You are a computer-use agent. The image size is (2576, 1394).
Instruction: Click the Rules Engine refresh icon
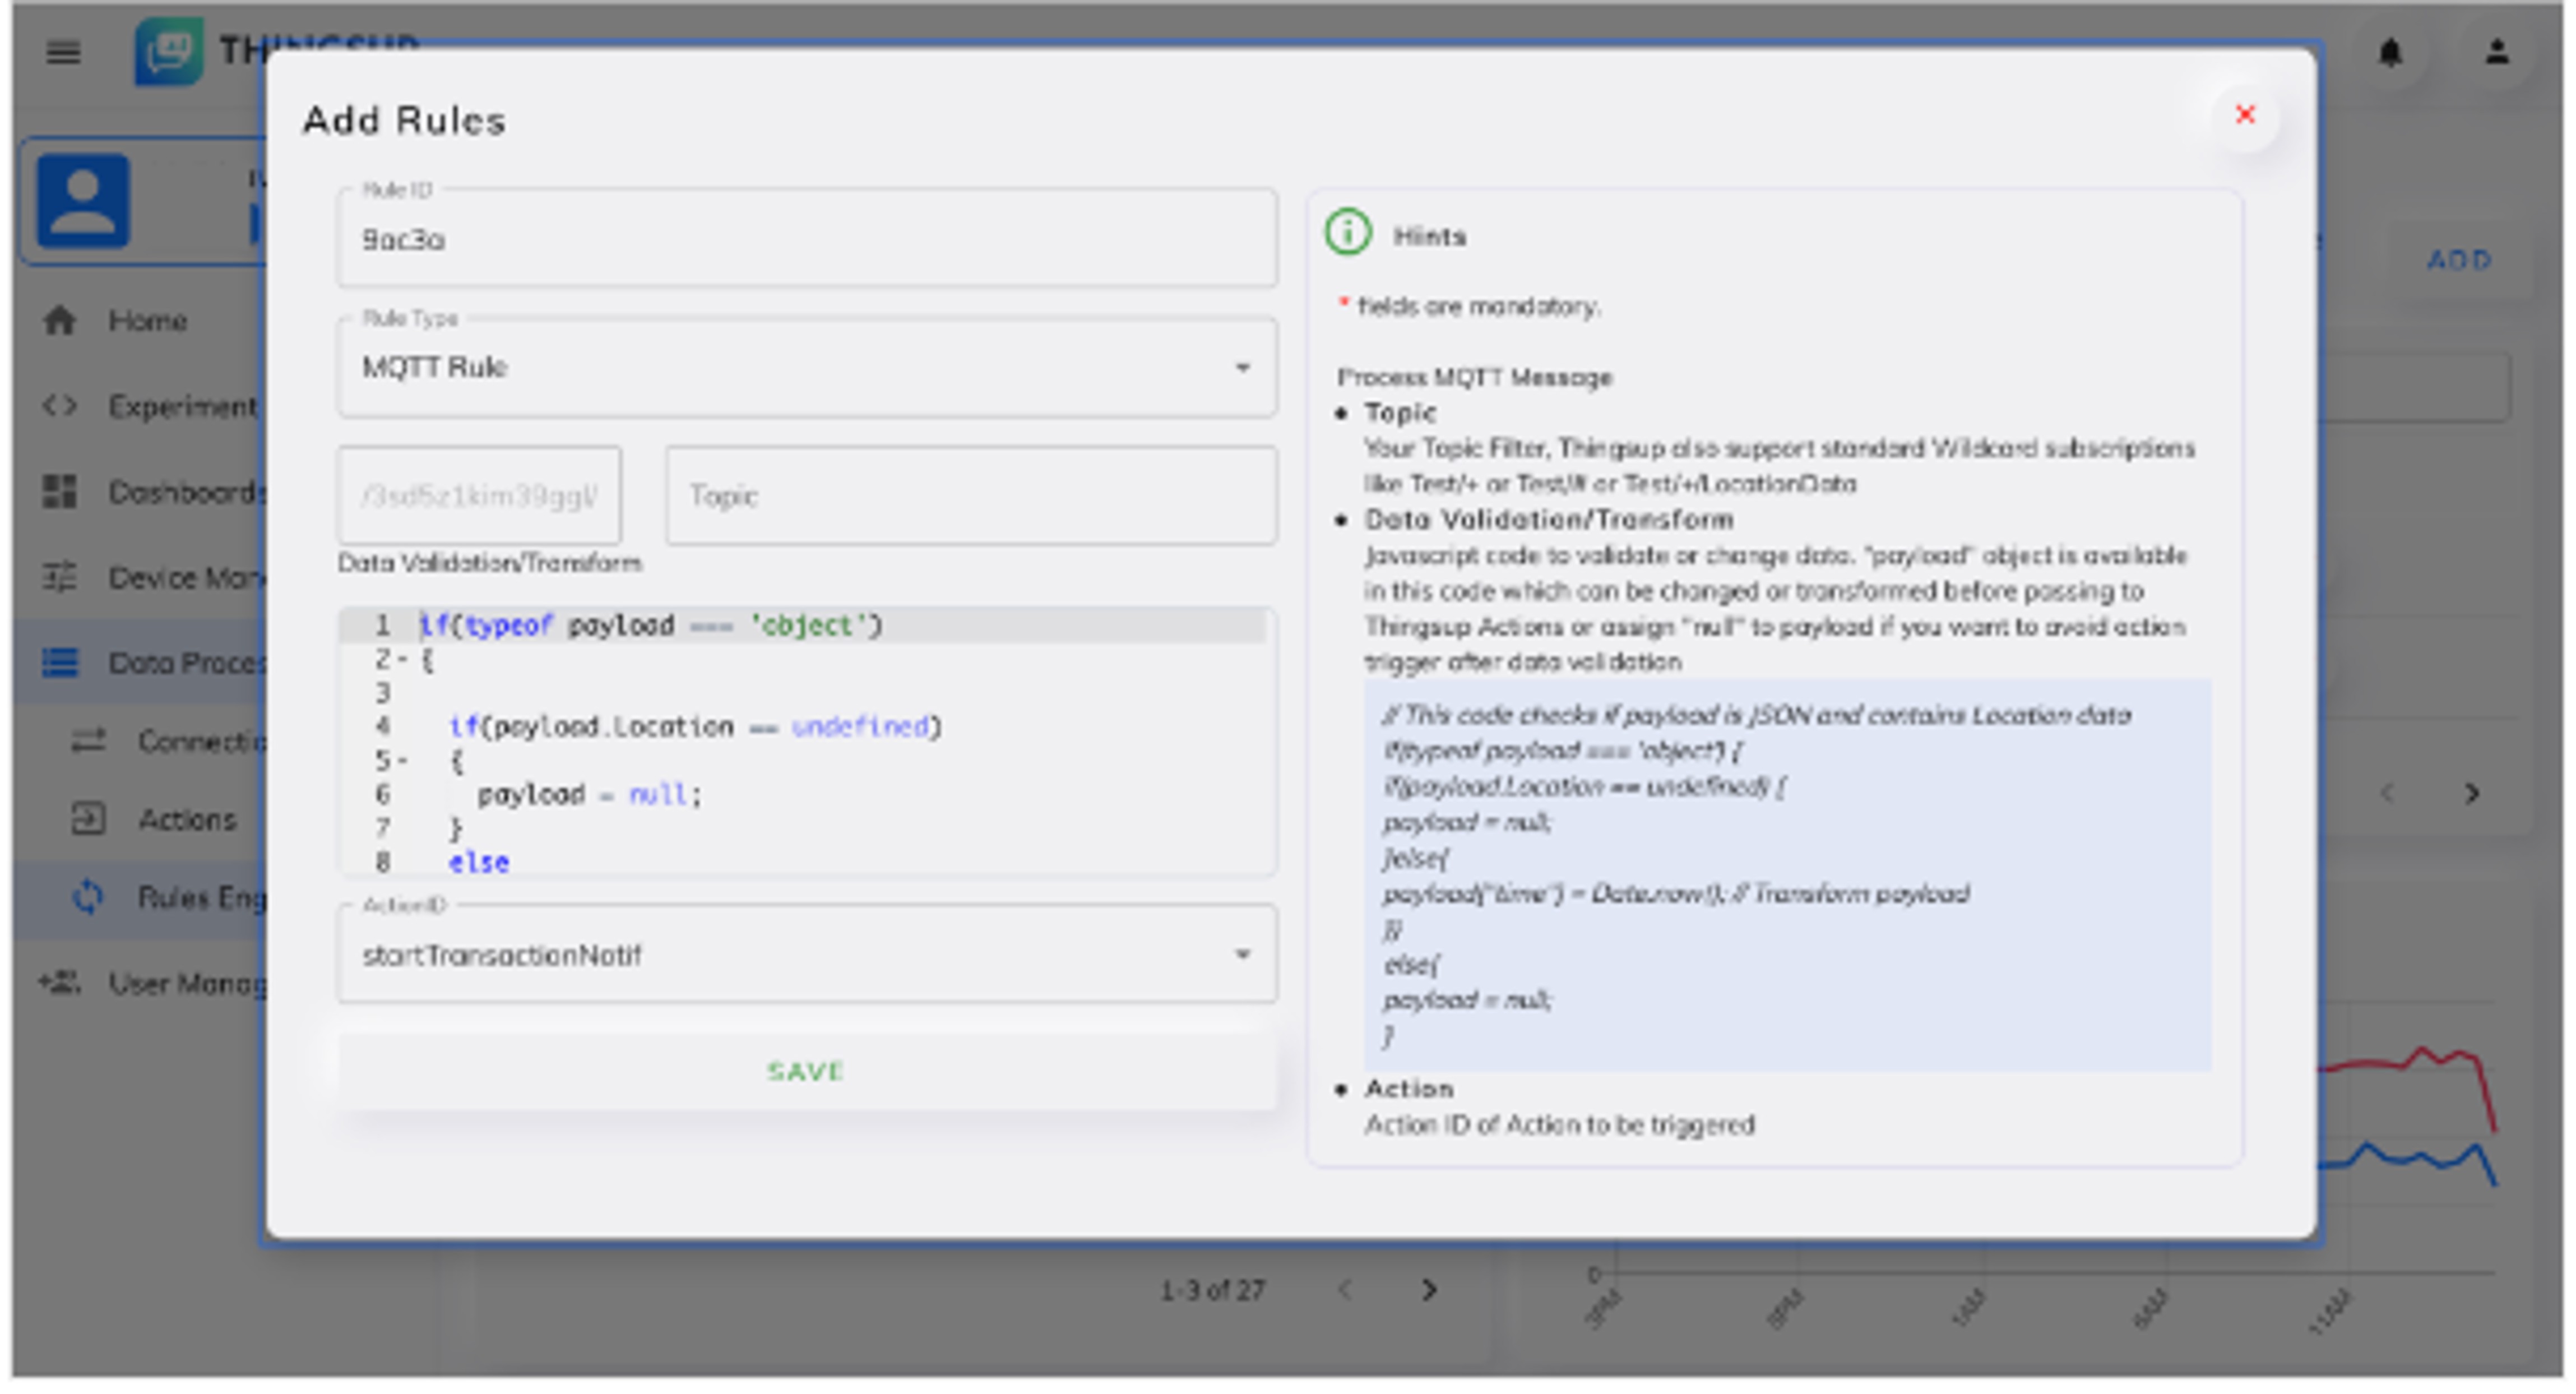pyautogui.click(x=88, y=897)
